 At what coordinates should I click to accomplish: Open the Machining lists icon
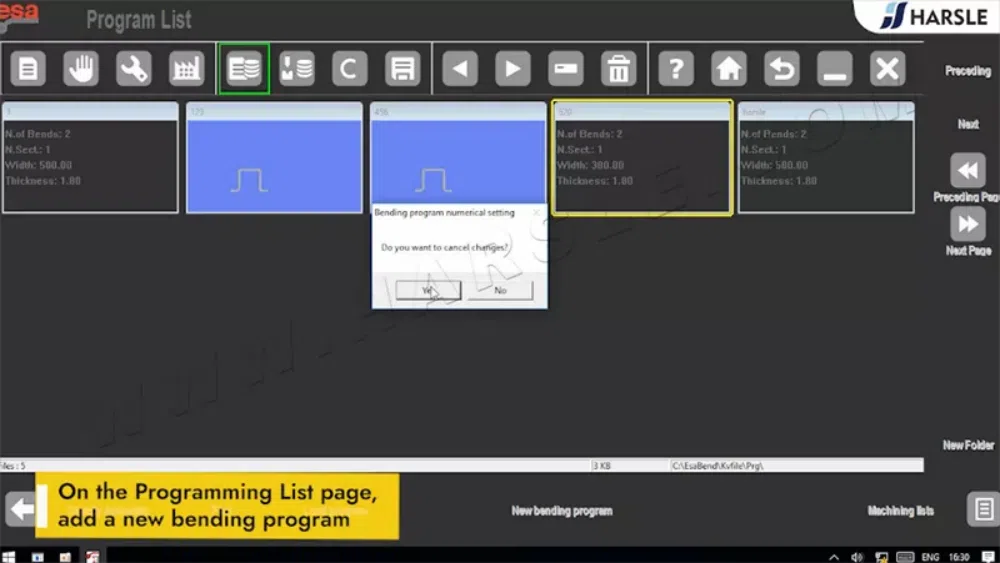point(983,509)
